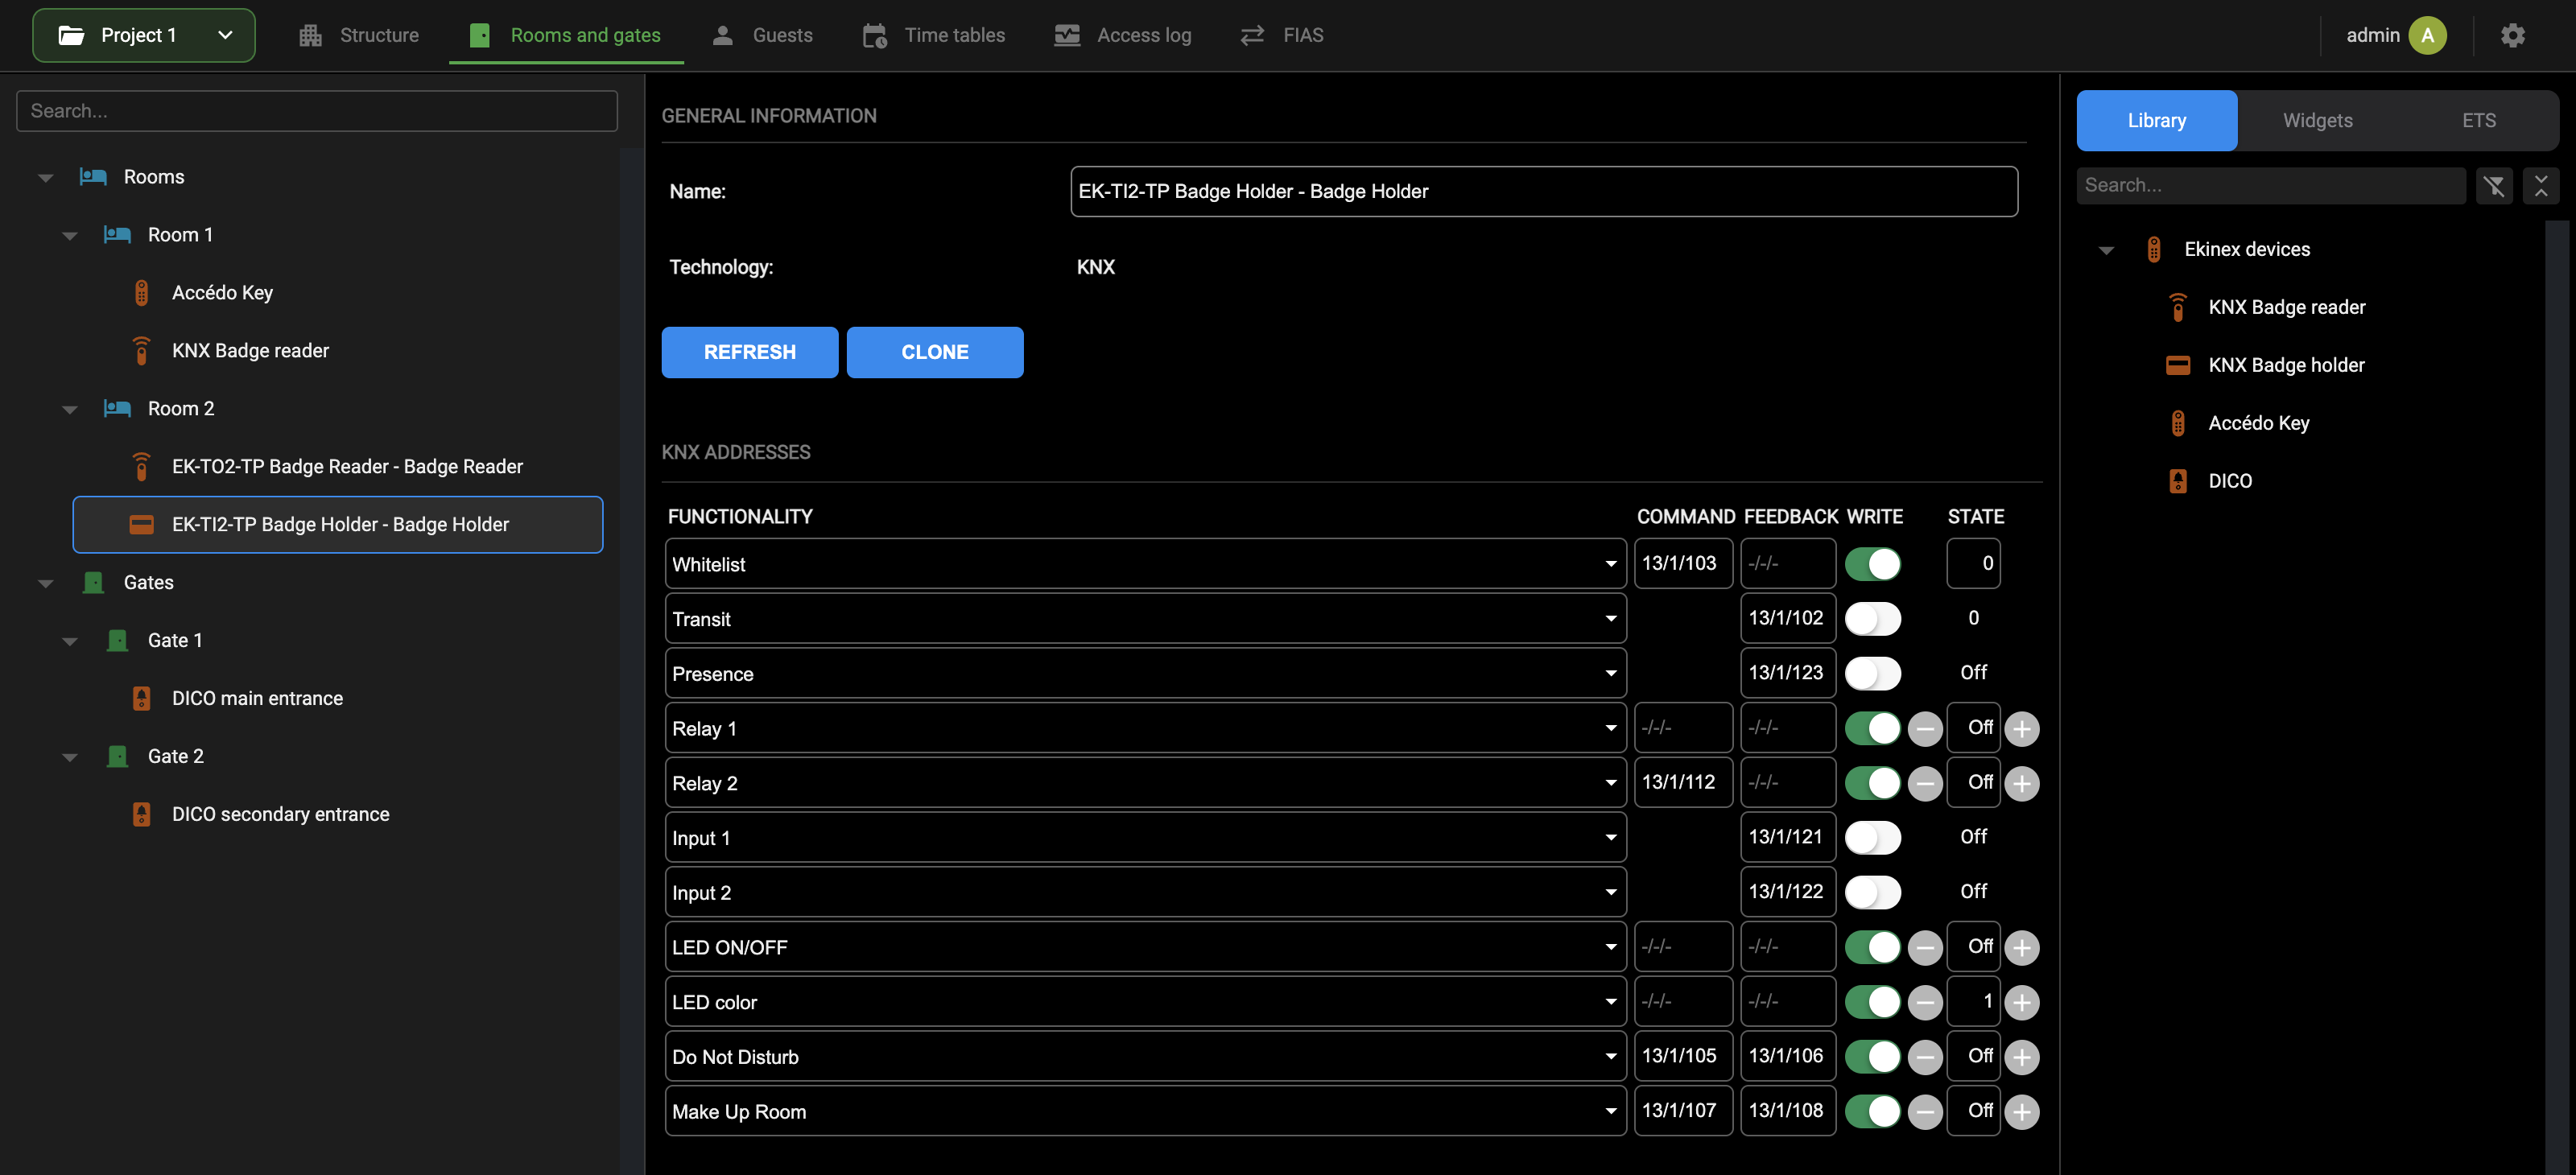Image resolution: width=2576 pixels, height=1175 pixels.
Task: Click DICO main entrance device icon
Action: [142, 699]
